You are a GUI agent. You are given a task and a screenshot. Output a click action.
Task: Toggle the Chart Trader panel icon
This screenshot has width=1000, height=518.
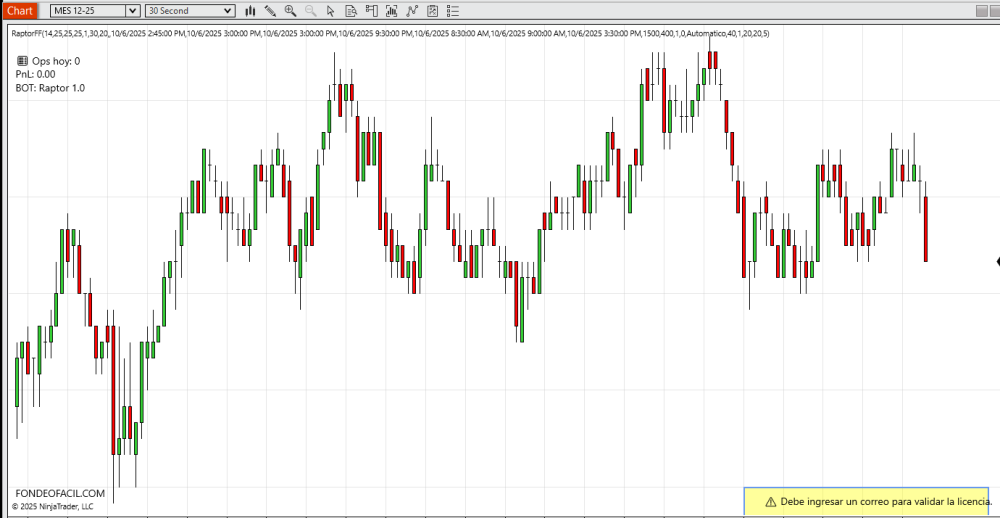point(370,11)
